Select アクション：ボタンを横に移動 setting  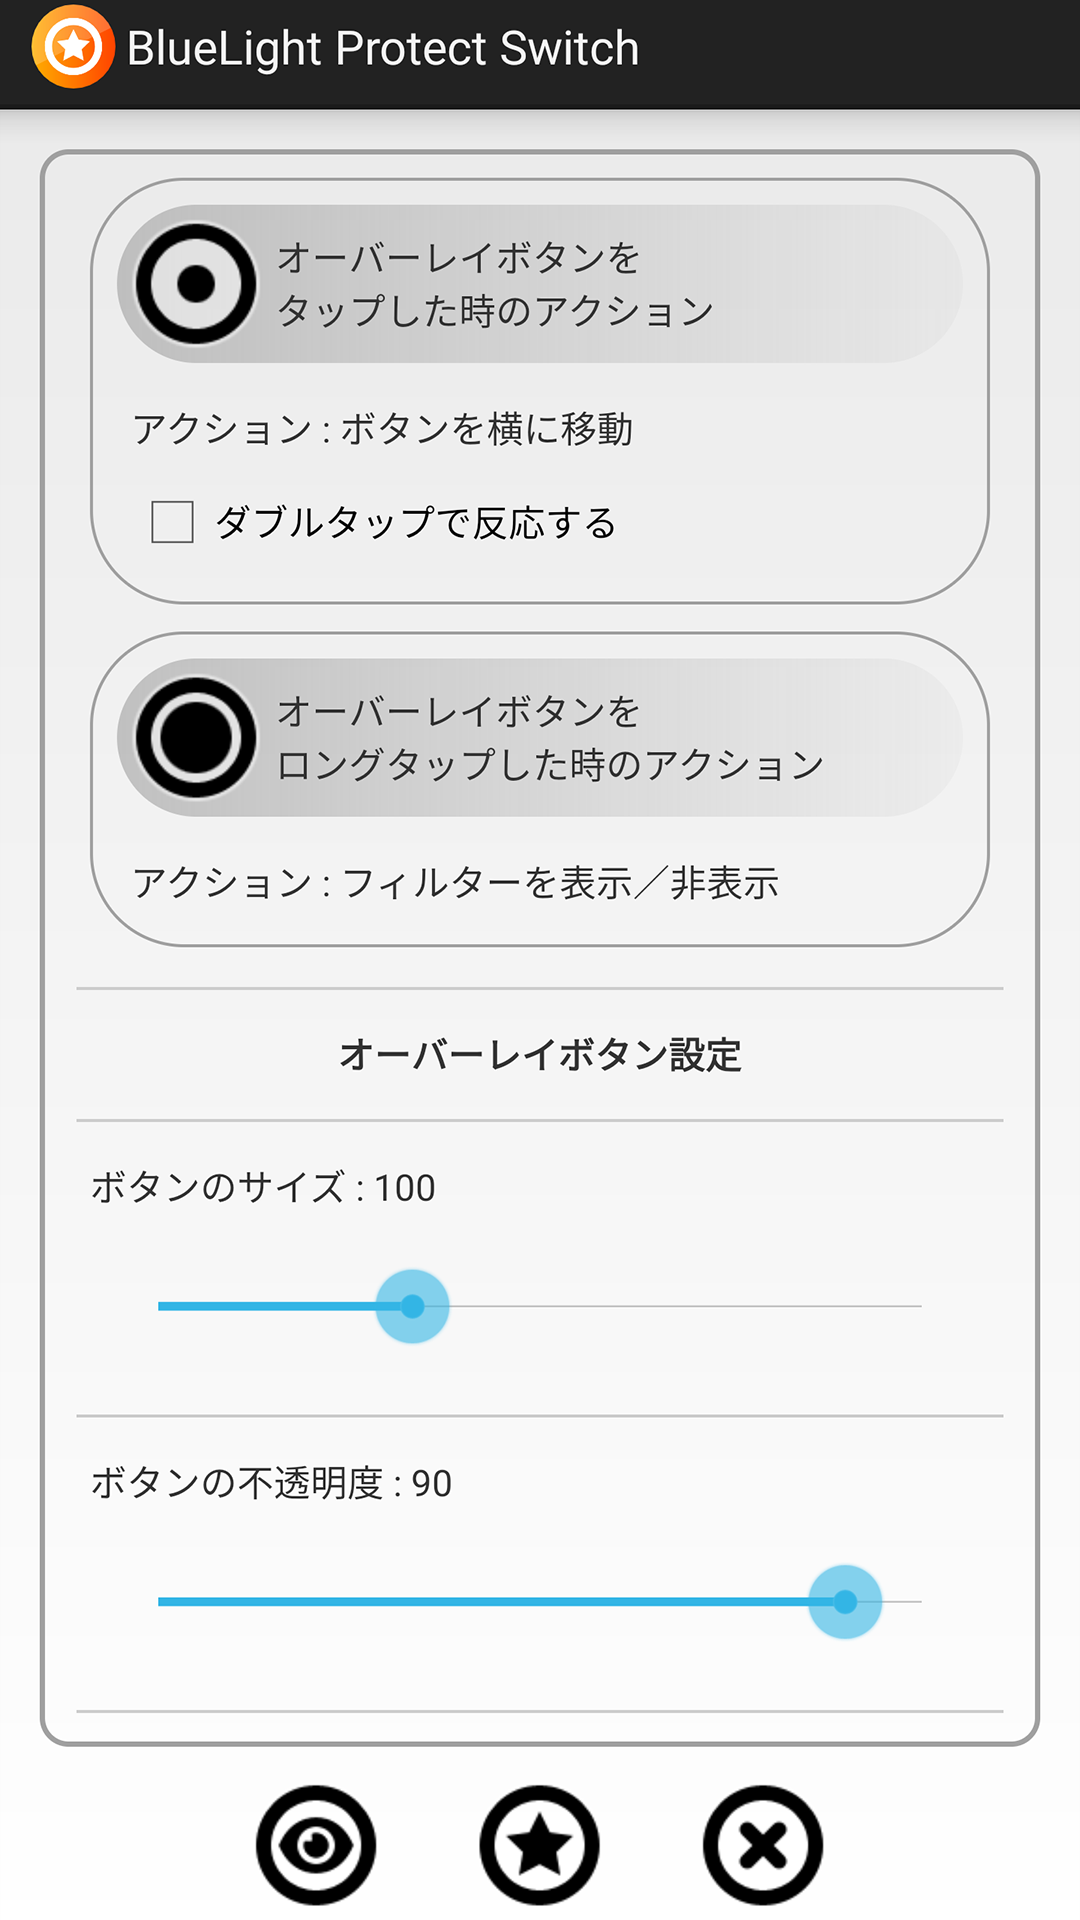point(383,429)
